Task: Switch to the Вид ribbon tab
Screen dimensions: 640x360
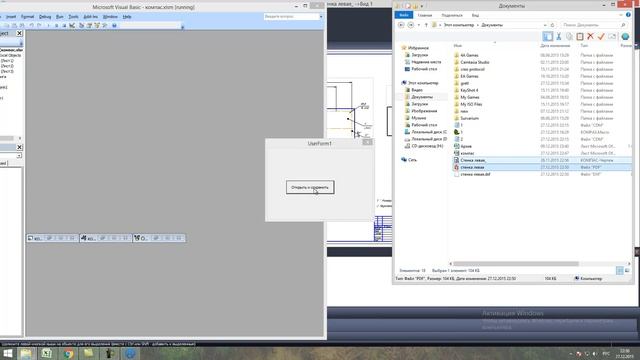Action: coord(476,15)
